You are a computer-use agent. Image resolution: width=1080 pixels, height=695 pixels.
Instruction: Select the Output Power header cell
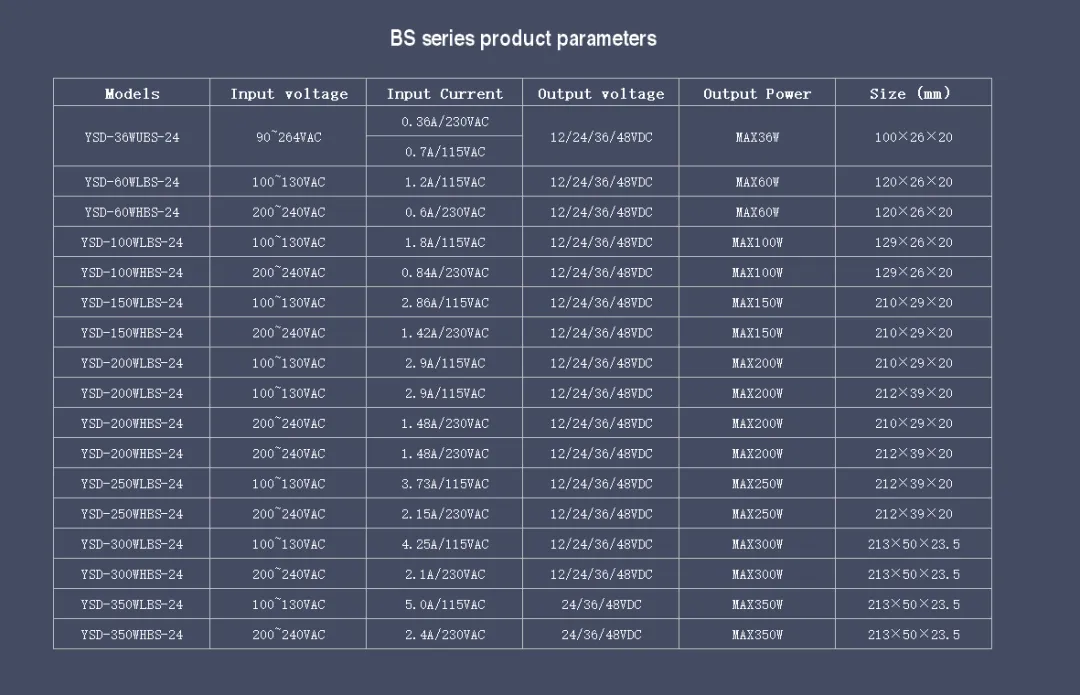(757, 93)
